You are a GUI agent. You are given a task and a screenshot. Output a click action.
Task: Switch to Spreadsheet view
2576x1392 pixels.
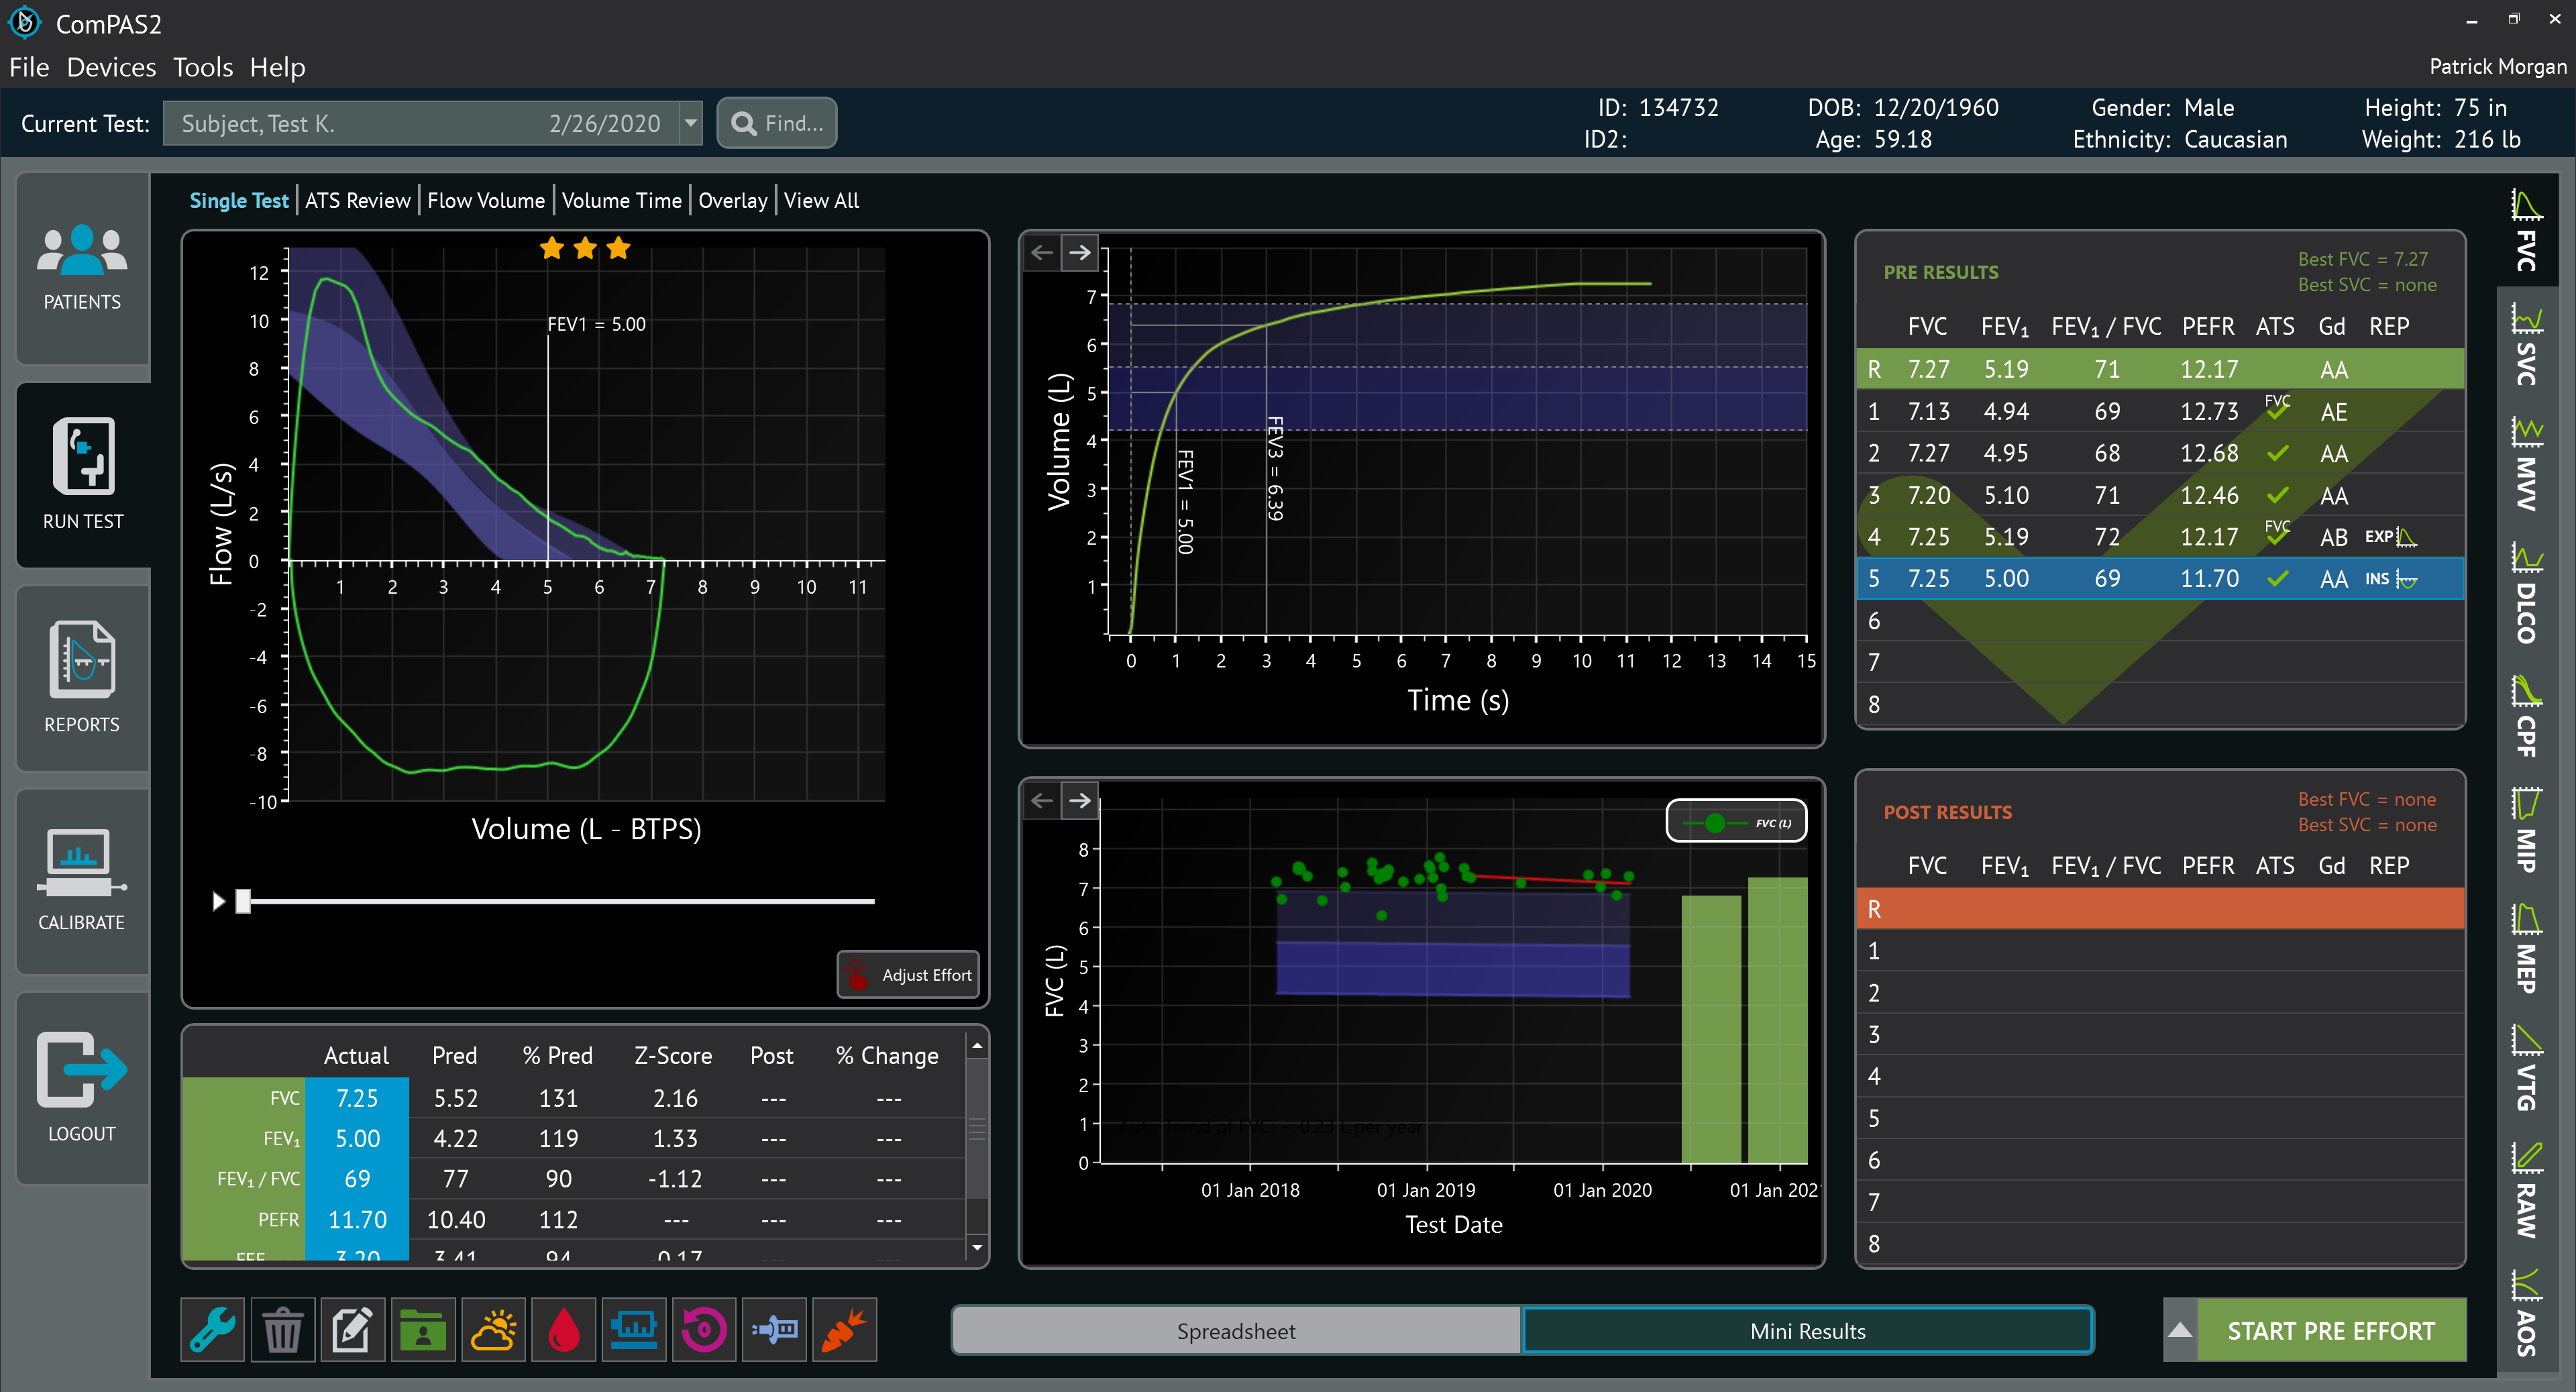(1236, 1331)
